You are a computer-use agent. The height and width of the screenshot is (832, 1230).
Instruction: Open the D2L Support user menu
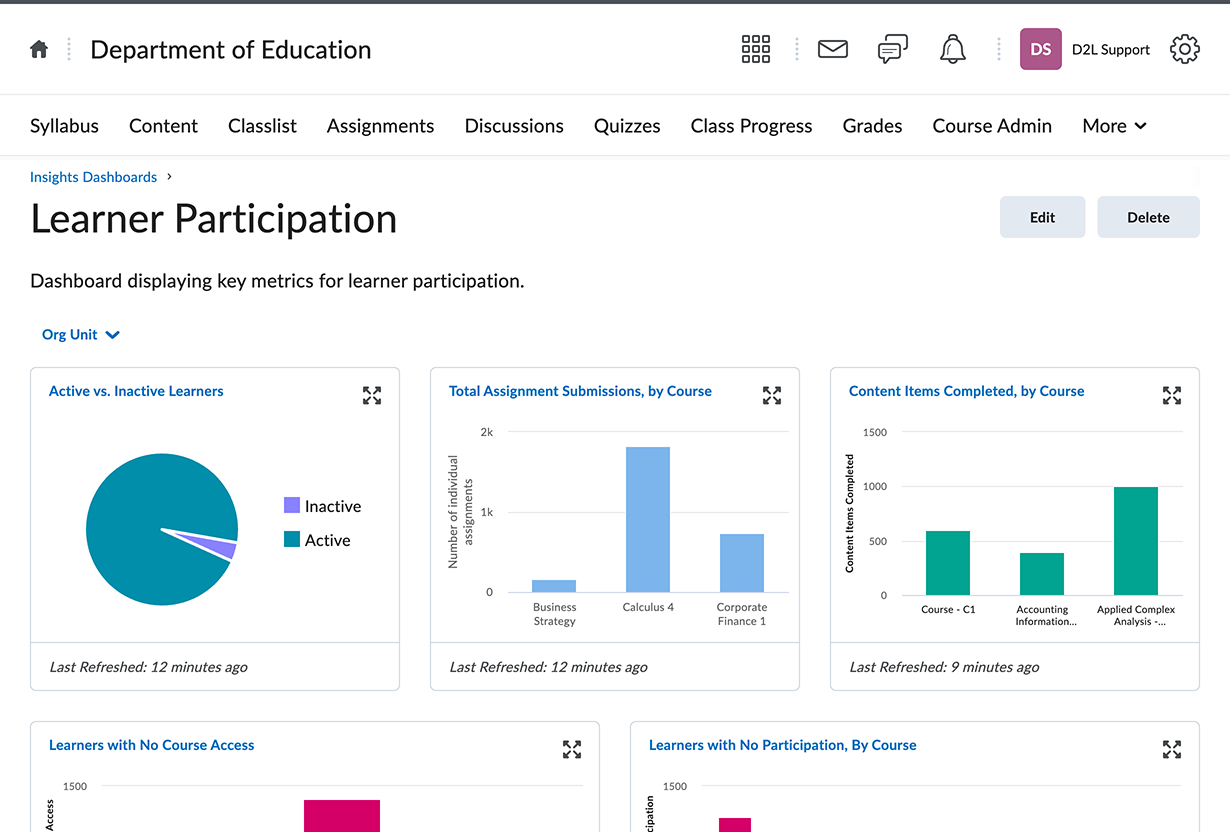coord(1085,49)
